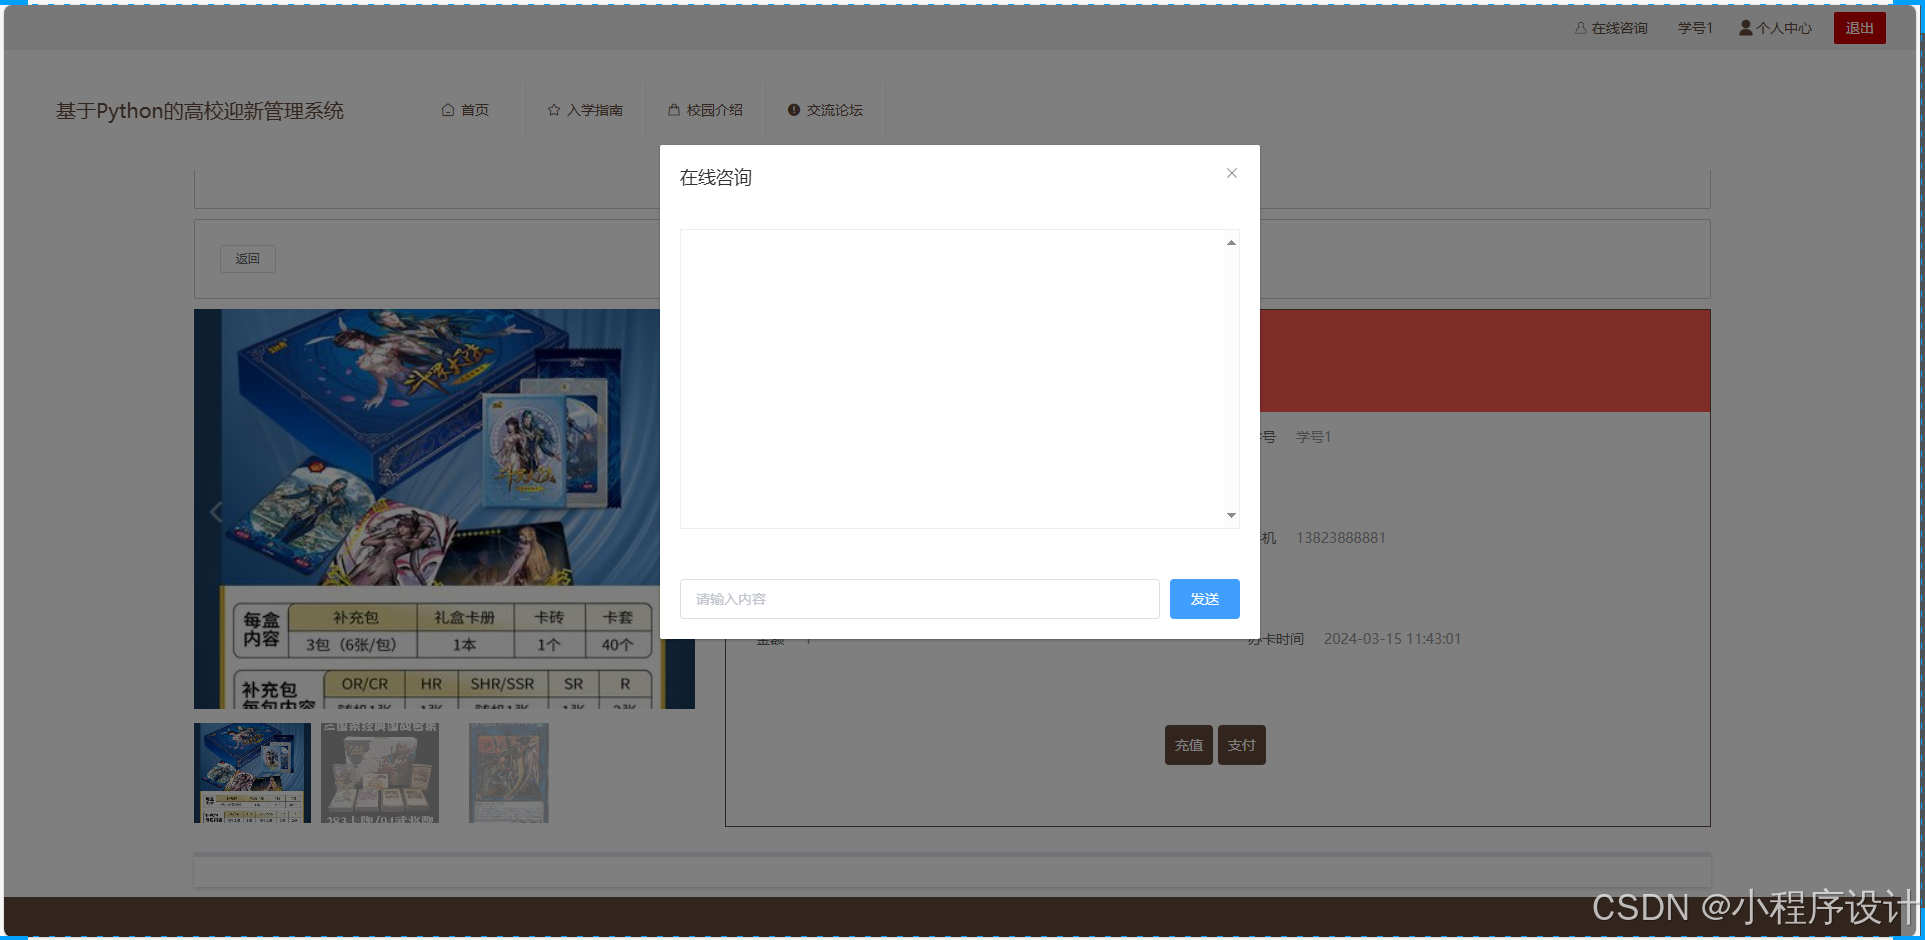1925x940 pixels.
Task: Click carousel previous arrow on main image
Action: 216,512
